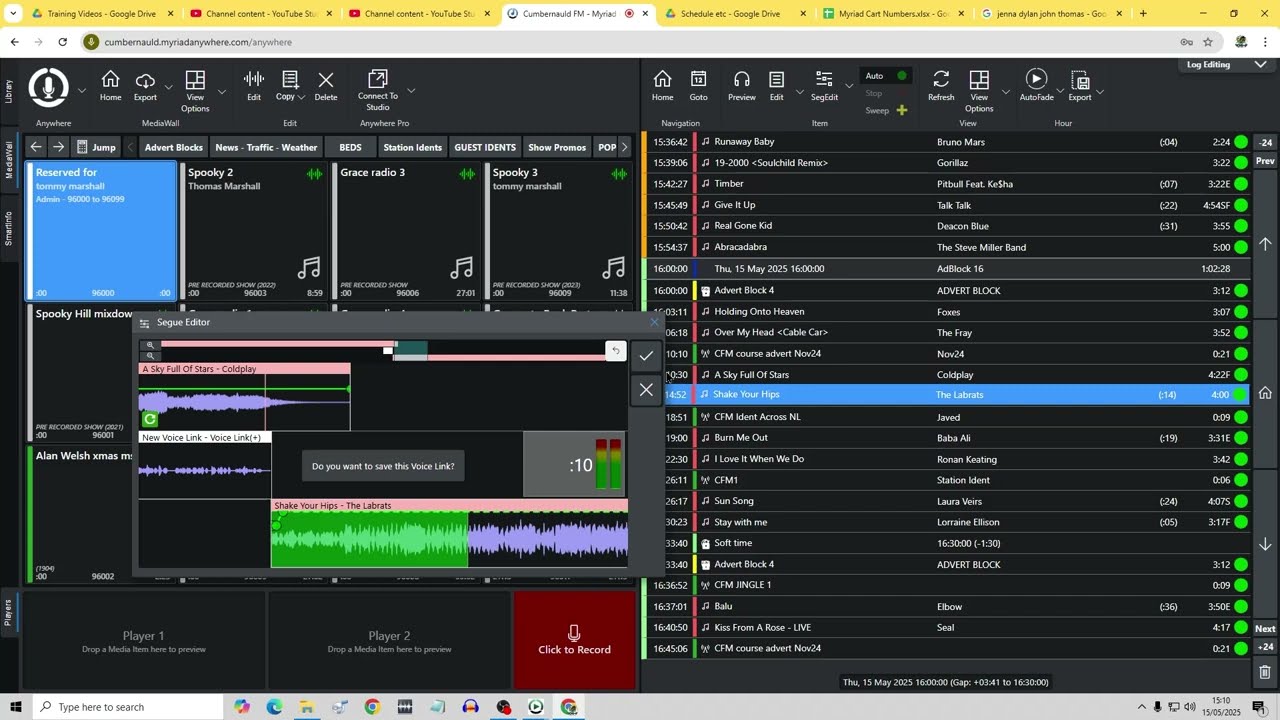Expand MediaWall View Options dropdown arrow
1280x720 pixels.
[222, 91]
